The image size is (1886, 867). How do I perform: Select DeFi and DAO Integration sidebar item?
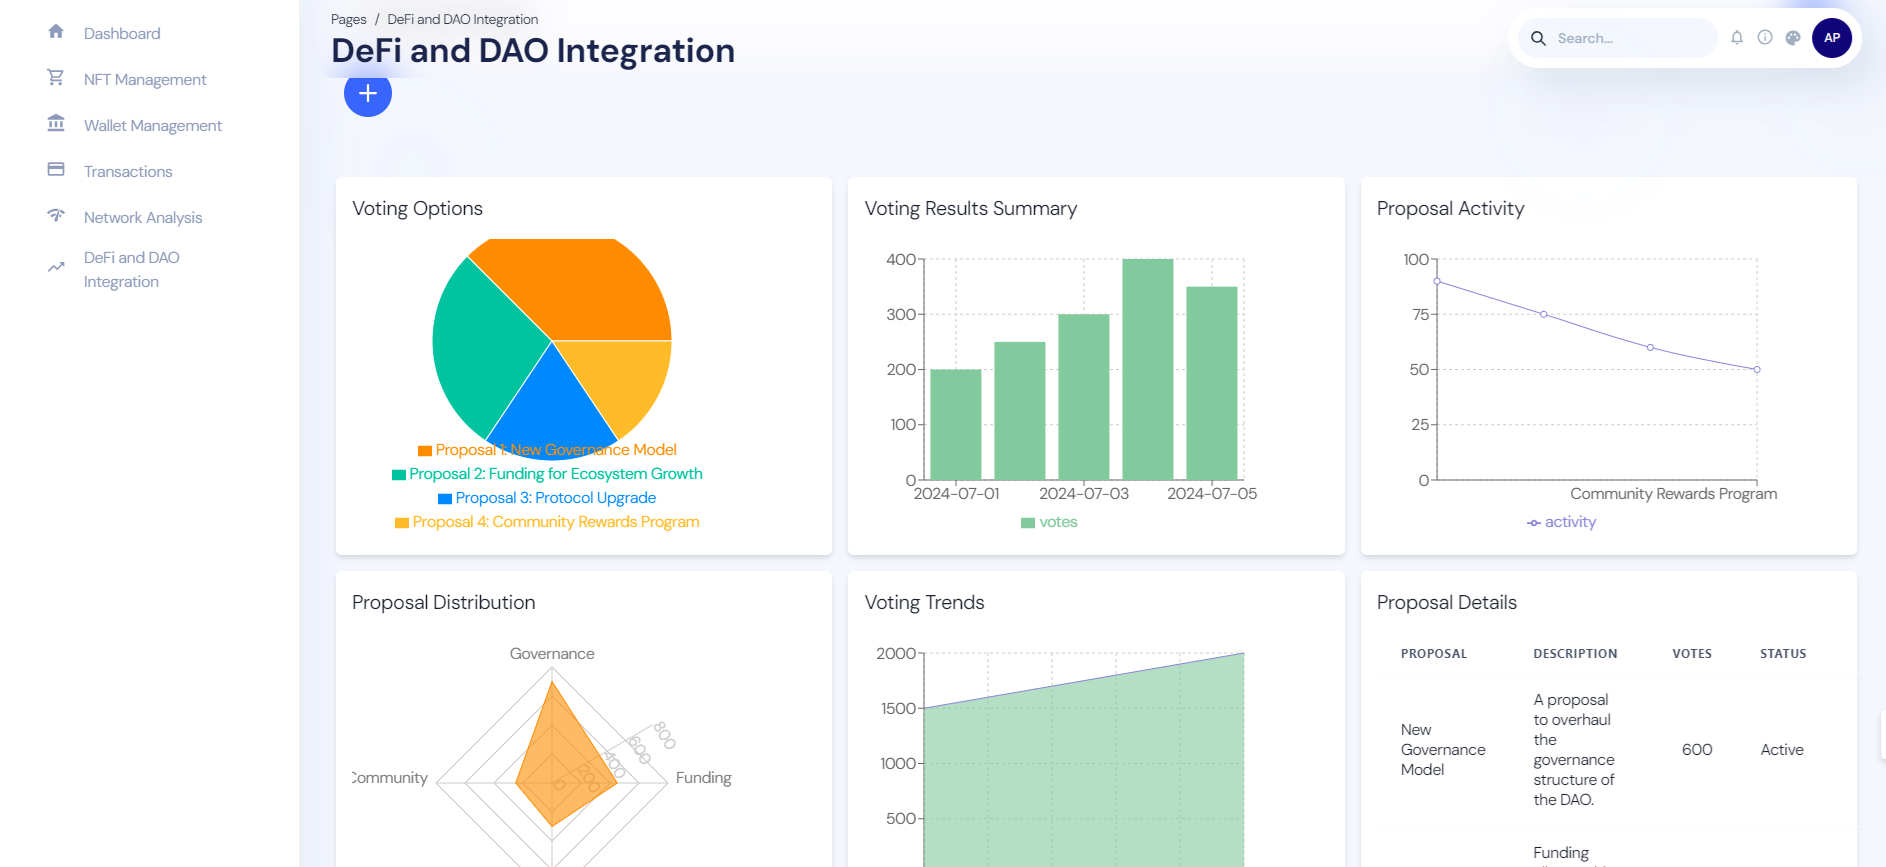(x=131, y=269)
